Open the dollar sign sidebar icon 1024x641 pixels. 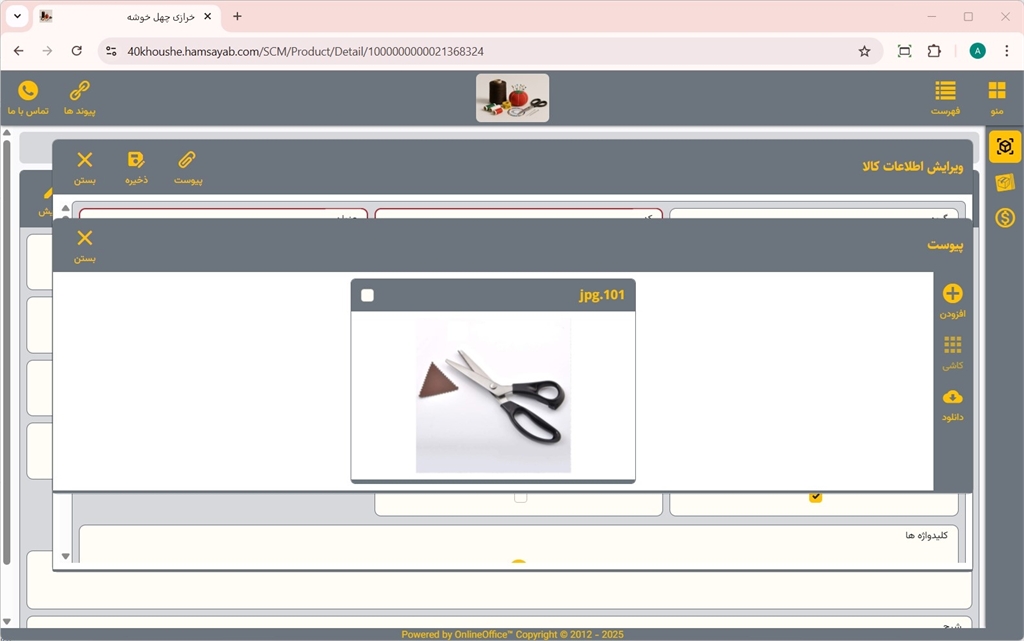(1005, 217)
